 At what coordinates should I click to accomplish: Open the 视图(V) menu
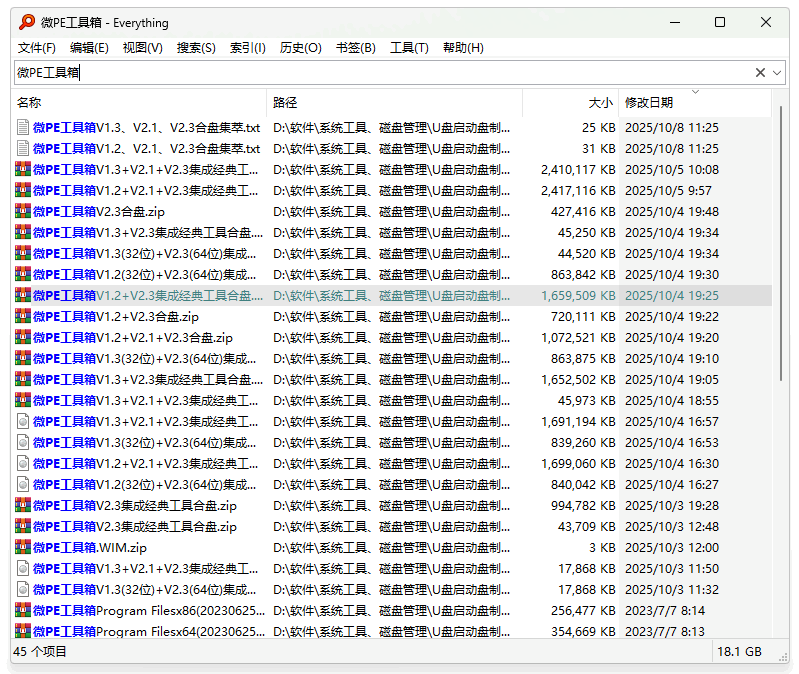(143, 48)
